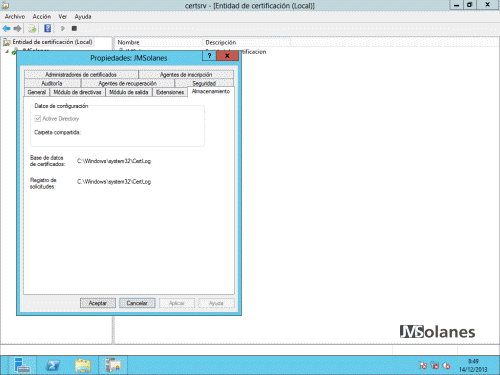This screenshot has height=375, width=500.
Task: Click the Registro de solicitudes CertLog path
Action: click(114, 182)
